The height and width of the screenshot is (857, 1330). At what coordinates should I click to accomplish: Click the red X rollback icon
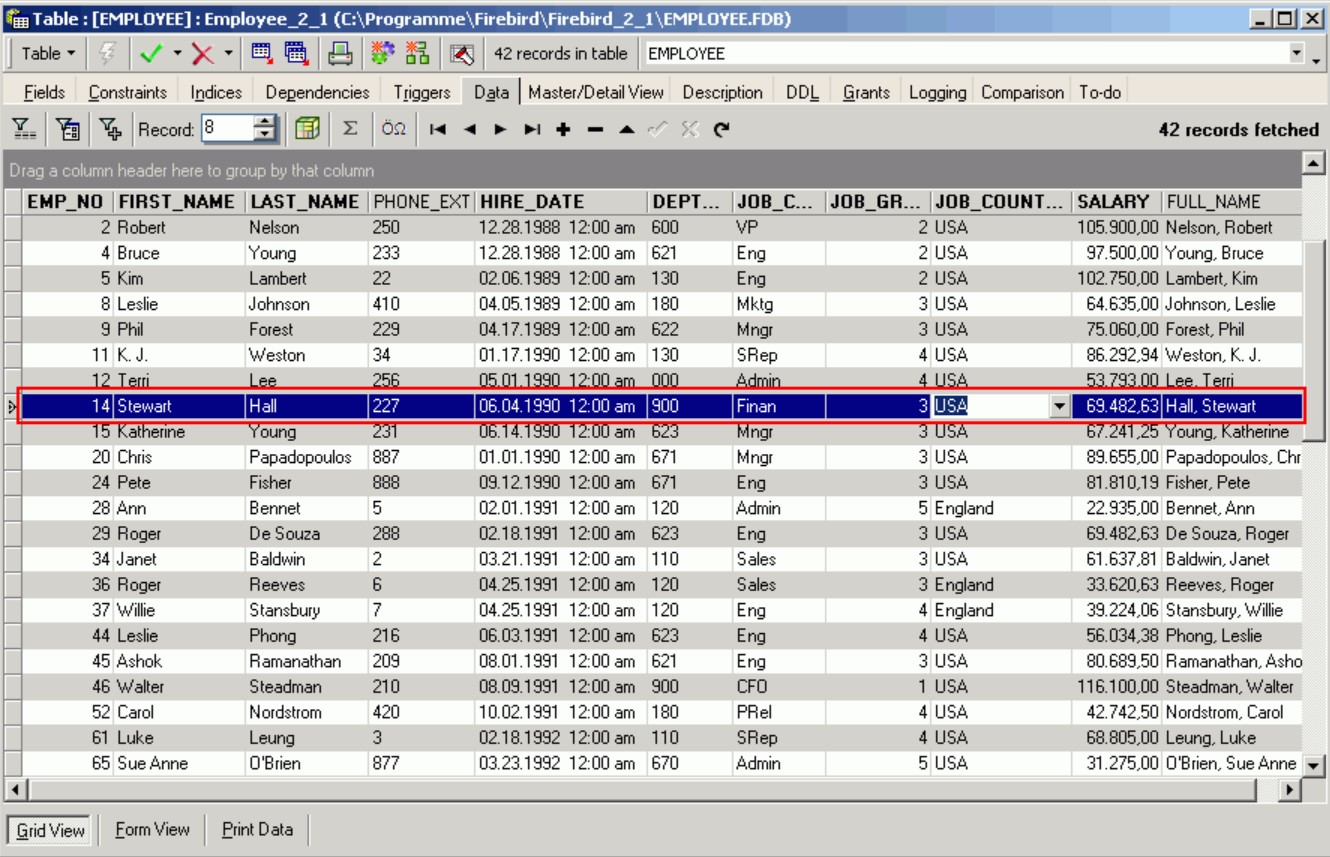coord(203,54)
